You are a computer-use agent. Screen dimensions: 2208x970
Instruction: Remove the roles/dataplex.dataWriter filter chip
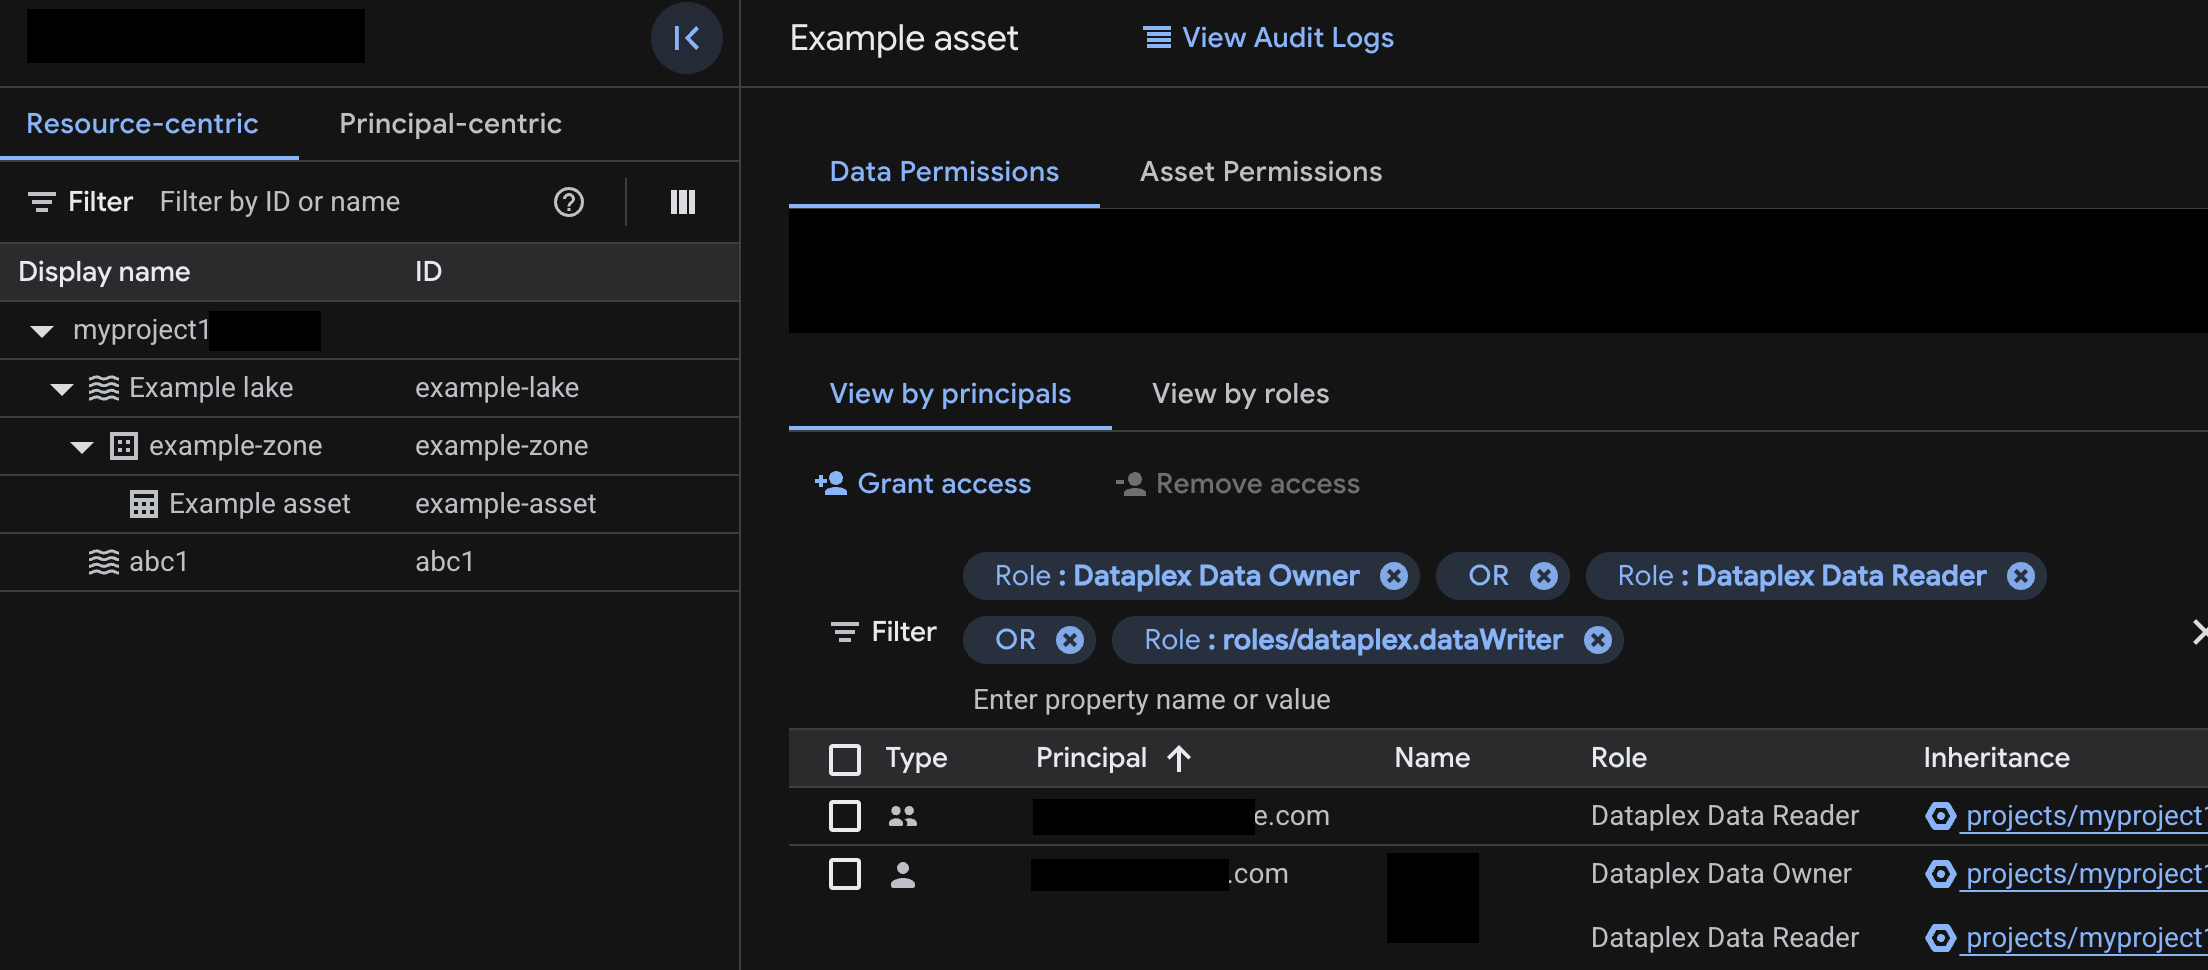click(x=1597, y=640)
